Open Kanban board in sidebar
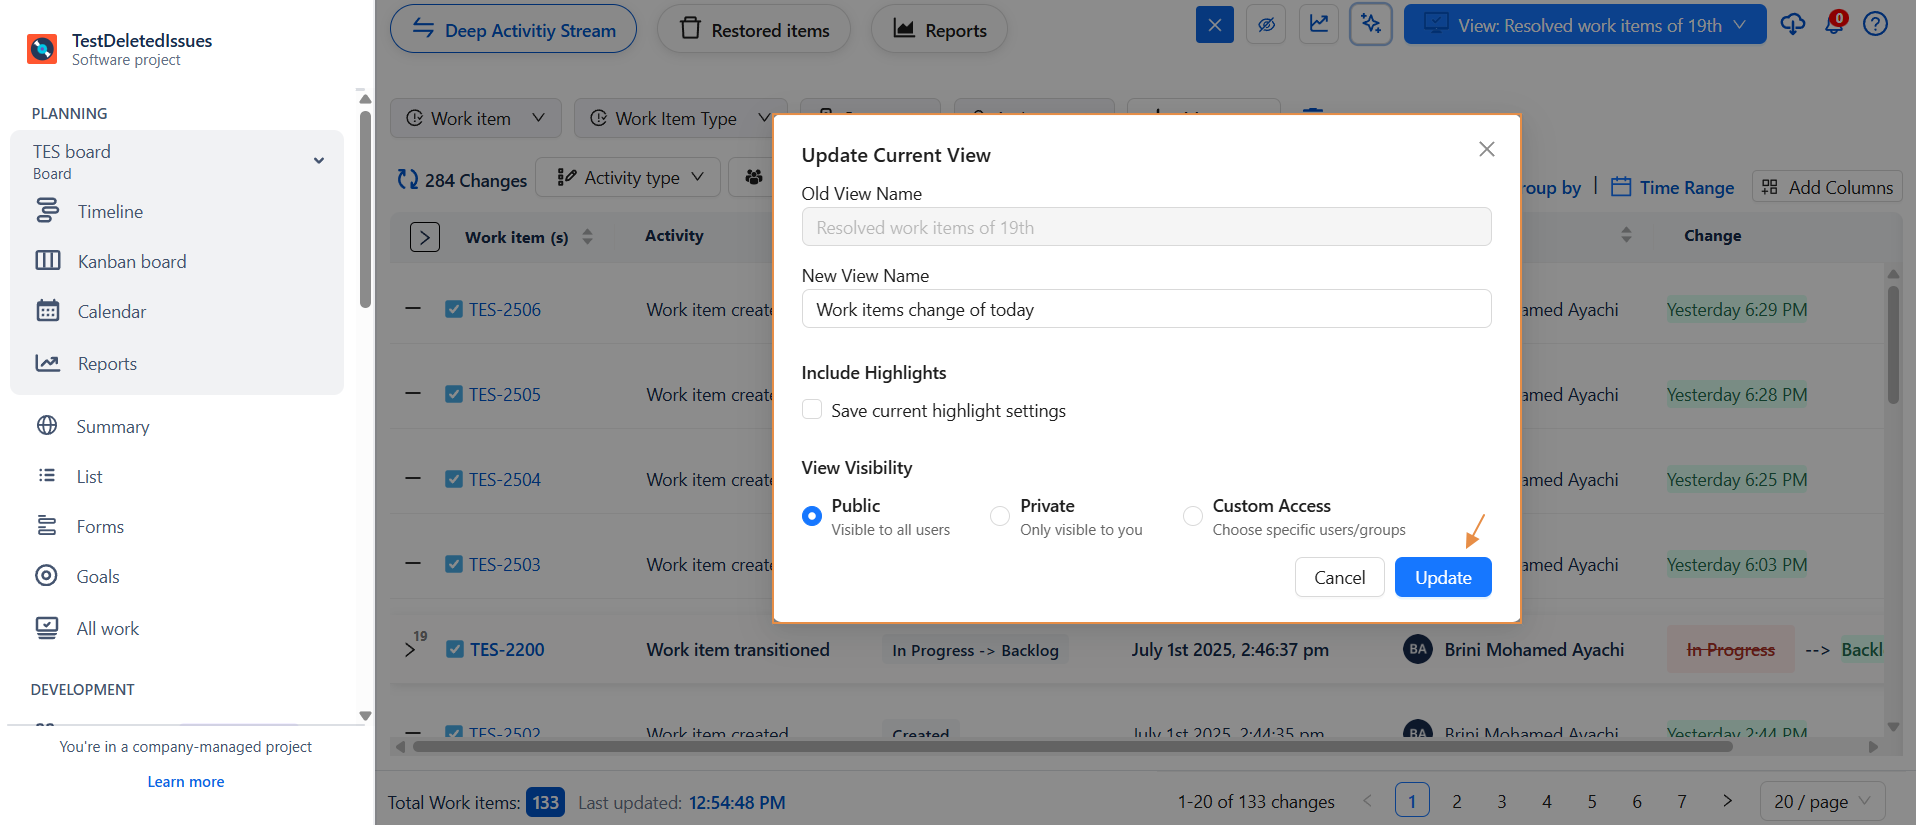 [x=132, y=262]
